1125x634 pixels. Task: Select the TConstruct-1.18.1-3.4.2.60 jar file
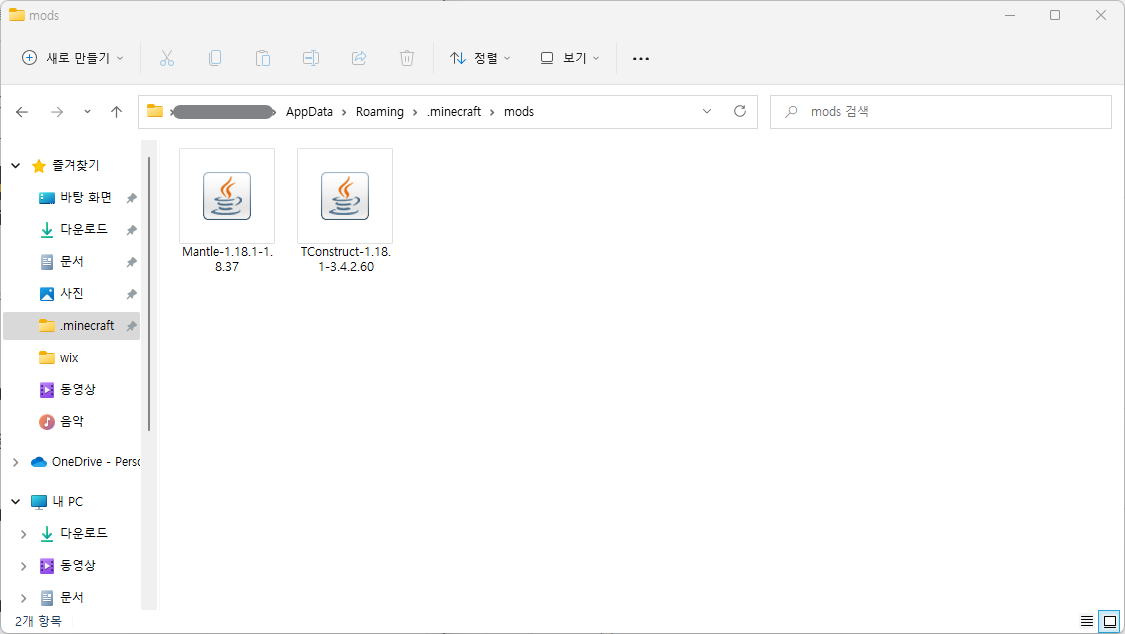(345, 211)
